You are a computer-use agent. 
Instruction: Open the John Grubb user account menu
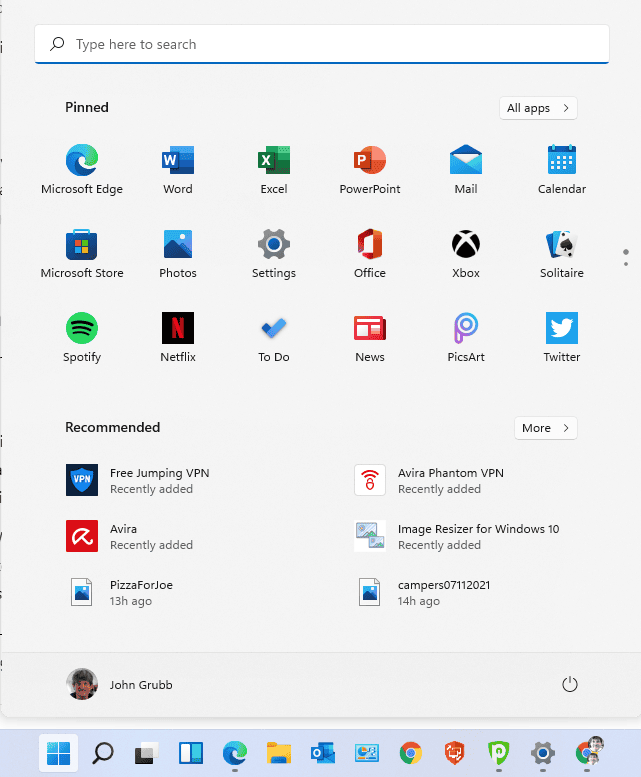(119, 684)
